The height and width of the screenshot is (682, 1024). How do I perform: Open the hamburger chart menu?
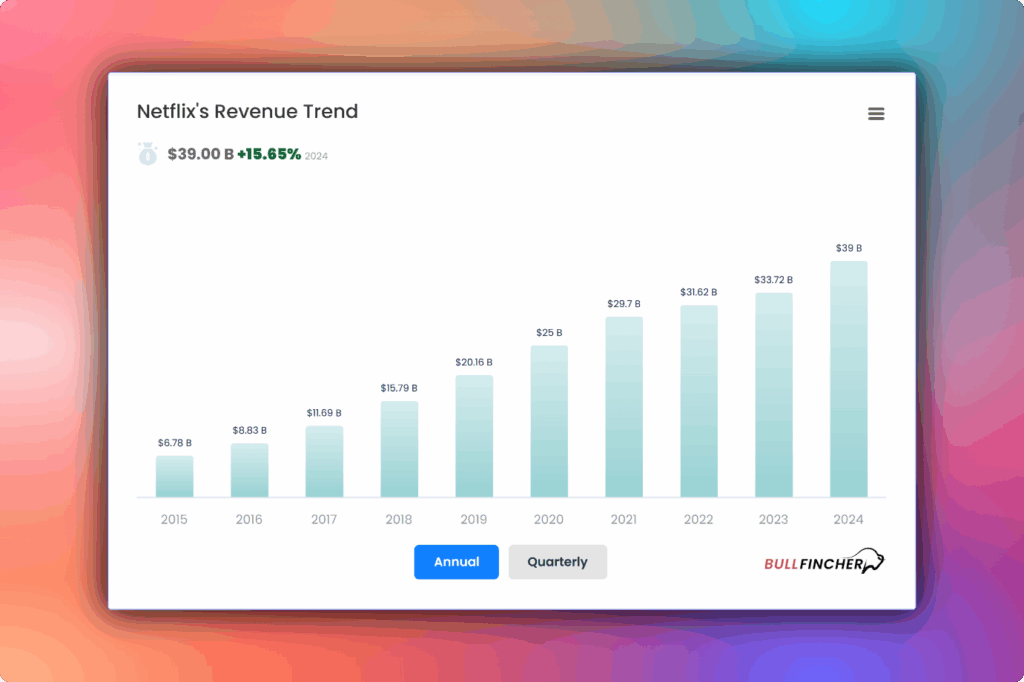pos(876,114)
